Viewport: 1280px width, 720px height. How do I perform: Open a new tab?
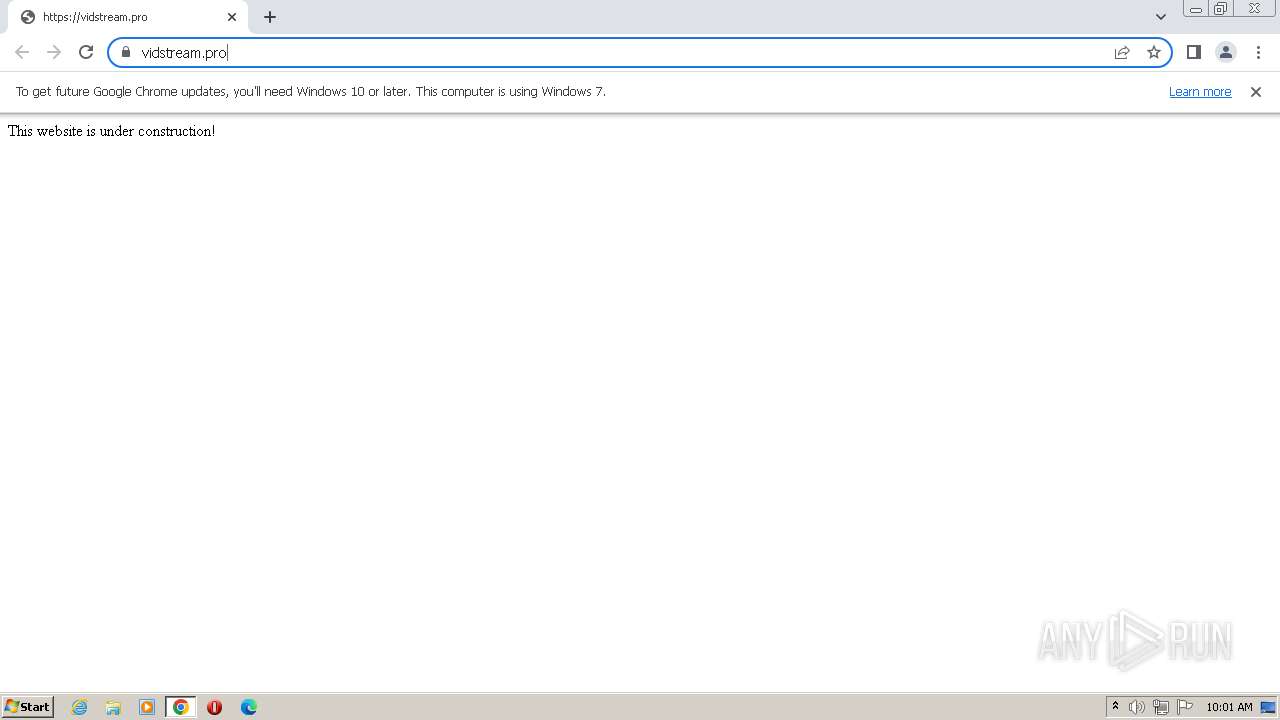pyautogui.click(x=270, y=17)
